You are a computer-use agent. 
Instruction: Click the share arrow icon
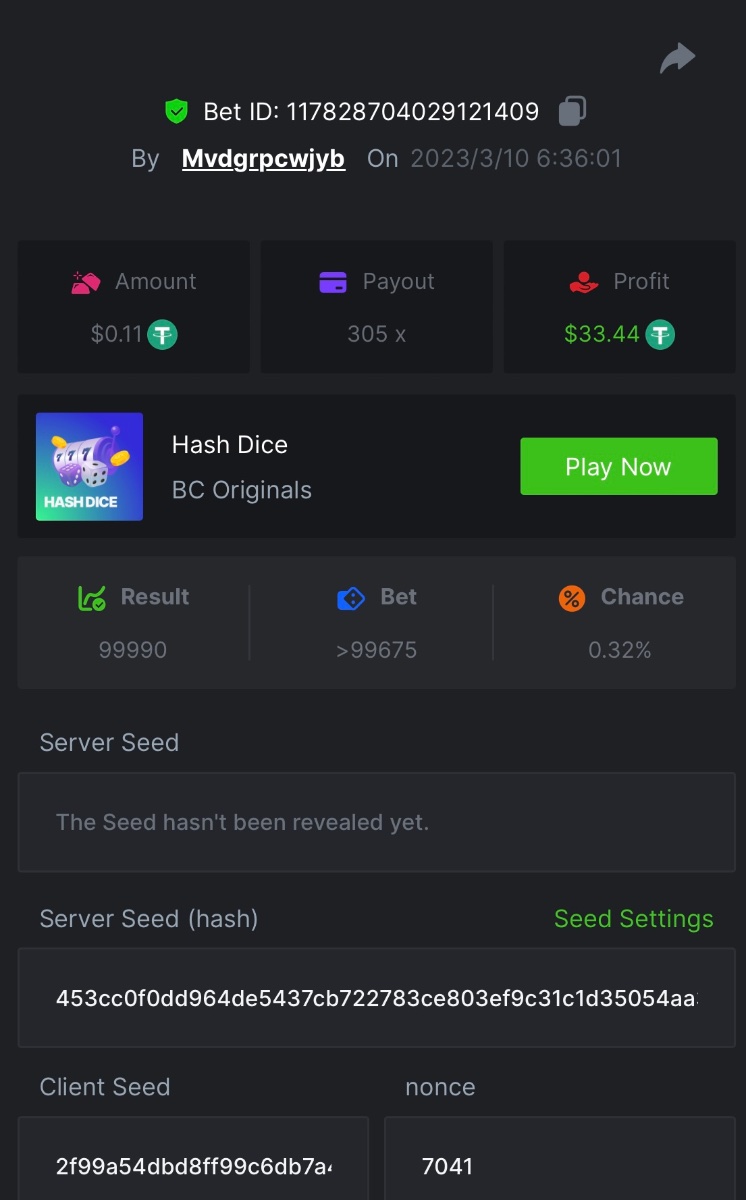[x=677, y=59]
